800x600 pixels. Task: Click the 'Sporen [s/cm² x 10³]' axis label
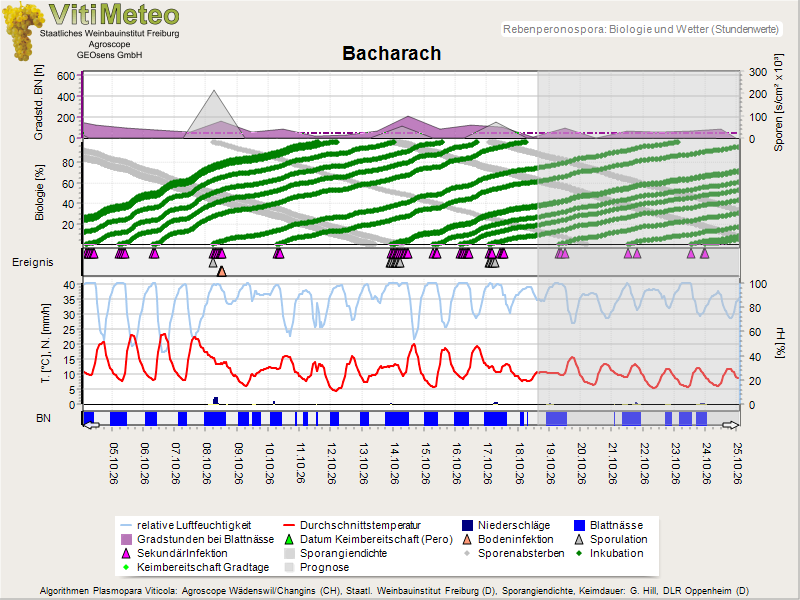pos(778,102)
